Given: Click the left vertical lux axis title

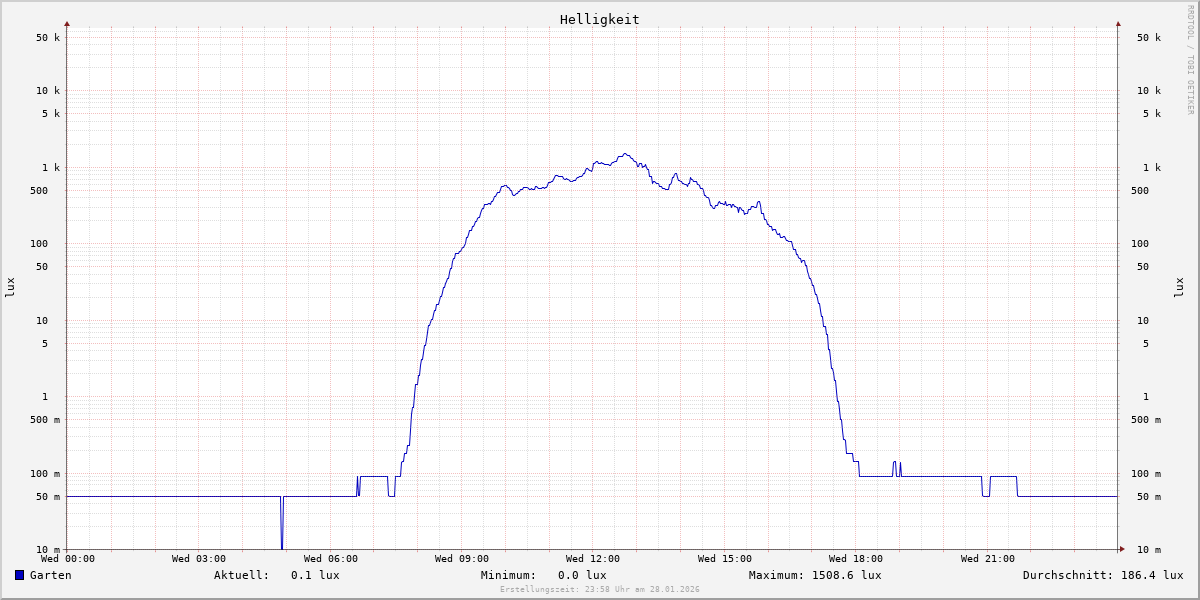Looking at the screenshot, I should (10, 287).
